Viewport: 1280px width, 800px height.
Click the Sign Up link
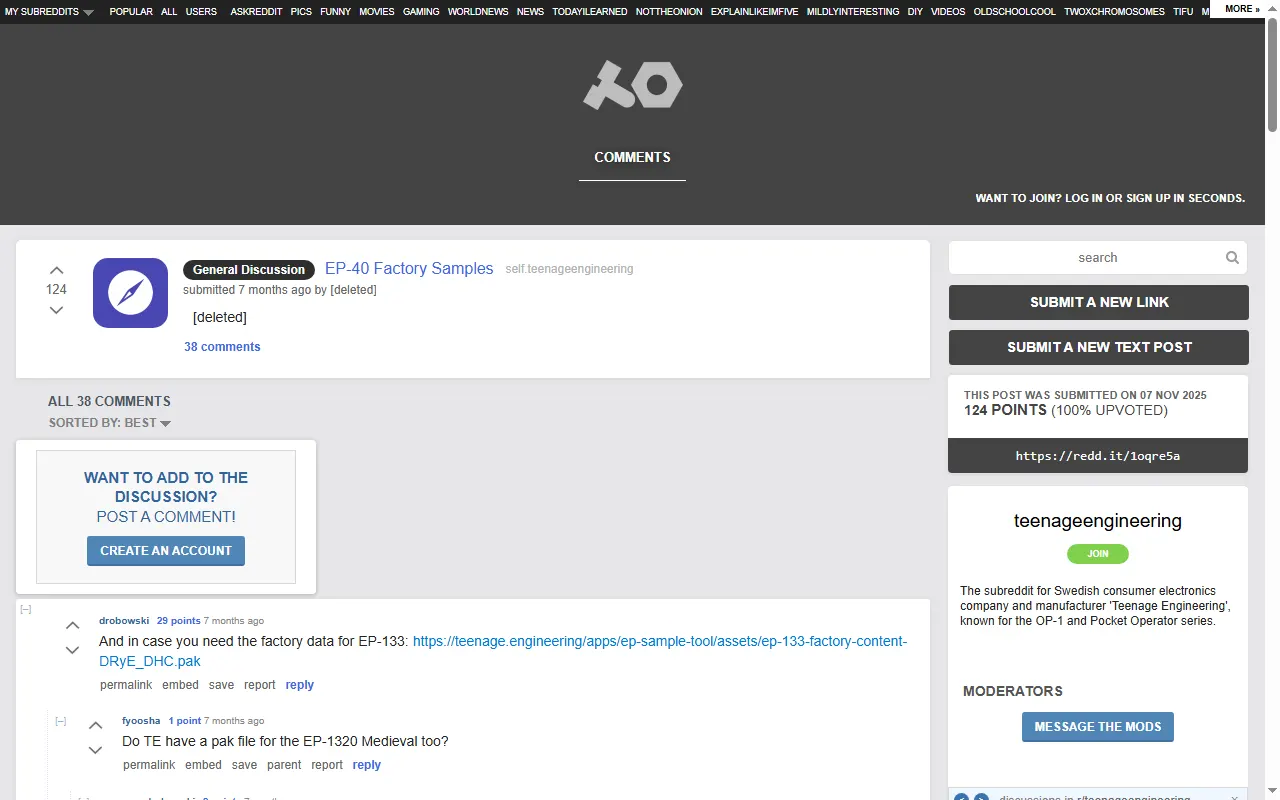[x=1146, y=198]
